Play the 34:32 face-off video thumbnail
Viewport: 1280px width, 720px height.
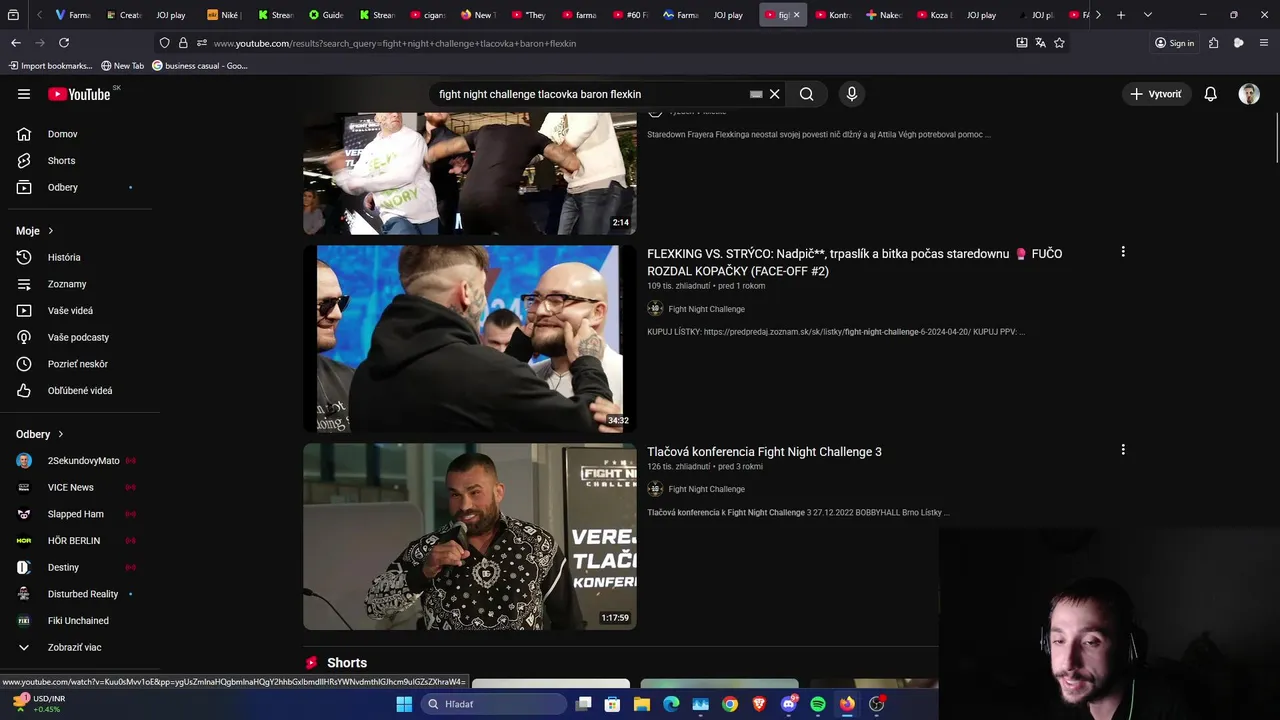(470, 339)
